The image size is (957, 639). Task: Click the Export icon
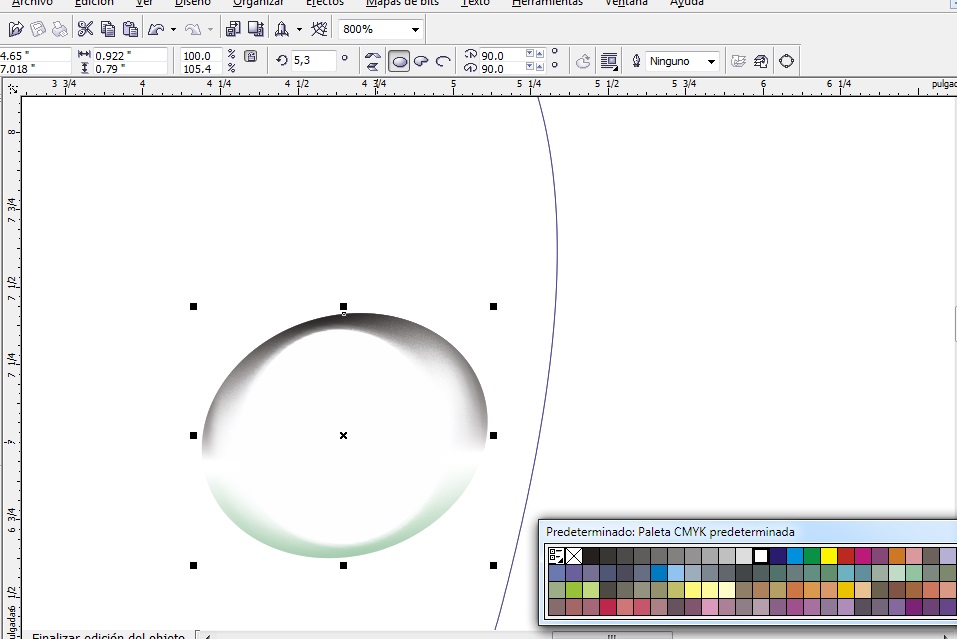click(x=256, y=29)
